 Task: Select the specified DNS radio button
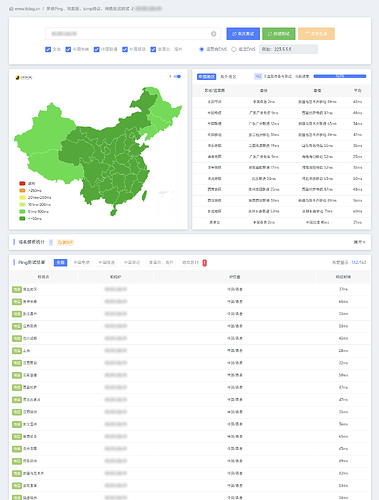point(234,49)
